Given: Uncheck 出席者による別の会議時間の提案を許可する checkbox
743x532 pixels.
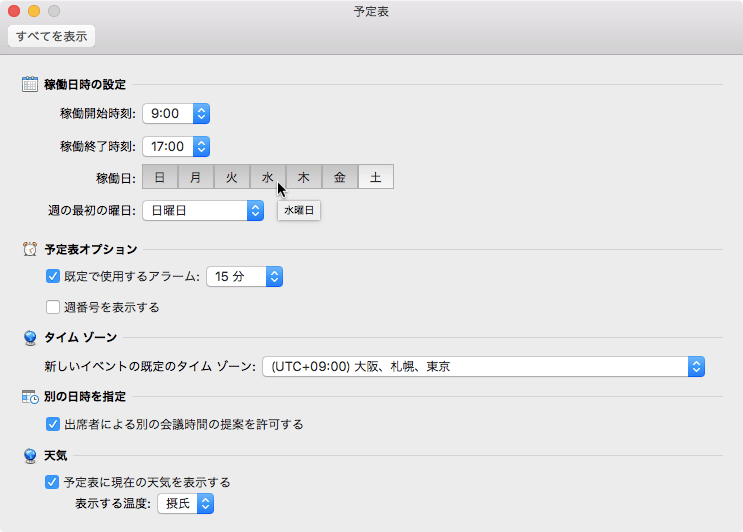Looking at the screenshot, I should click(x=53, y=424).
